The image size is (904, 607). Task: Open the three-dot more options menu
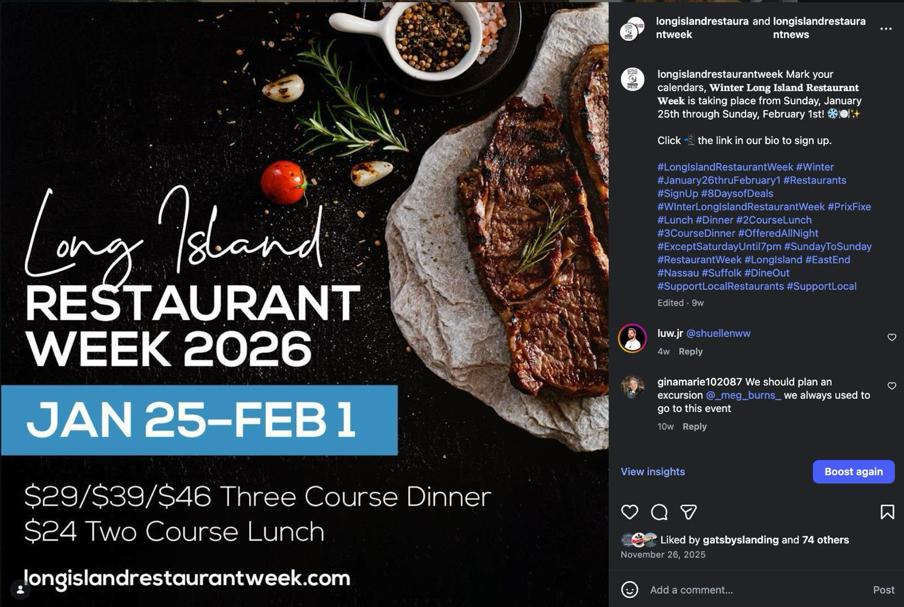click(x=886, y=29)
